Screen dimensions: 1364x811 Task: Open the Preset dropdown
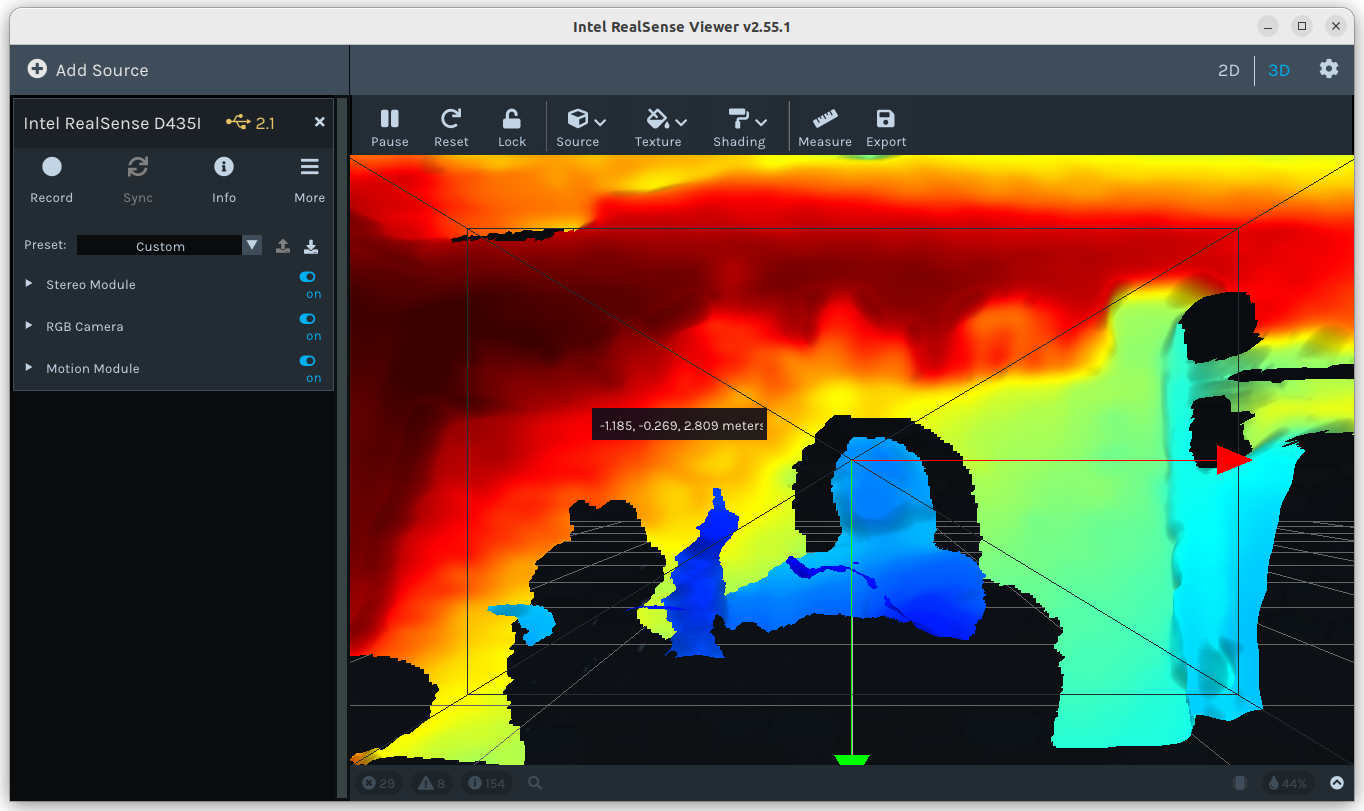[x=252, y=246]
